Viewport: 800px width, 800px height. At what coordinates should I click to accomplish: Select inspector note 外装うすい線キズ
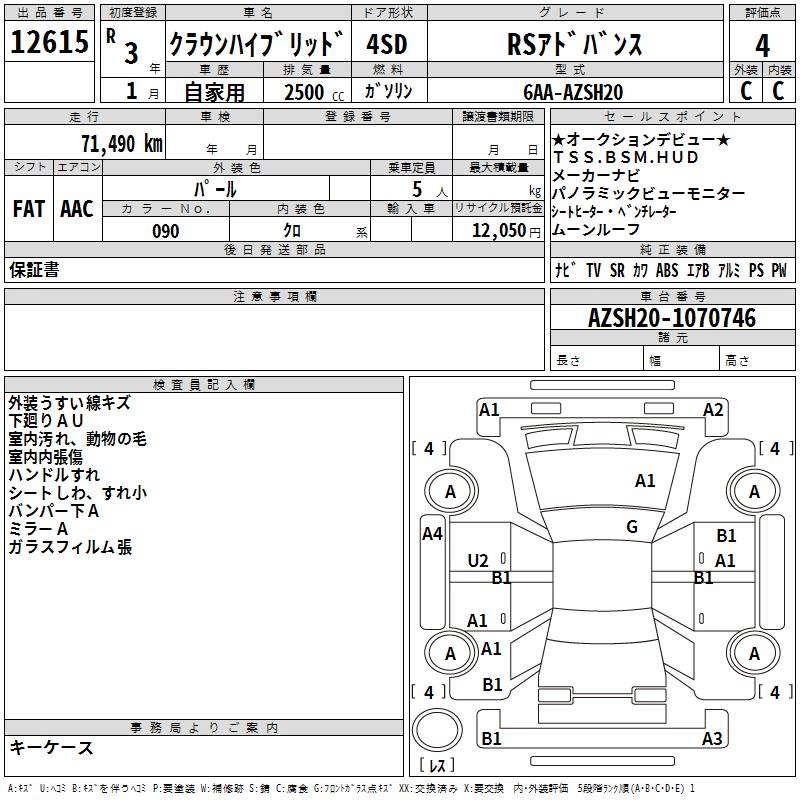[x=70, y=403]
